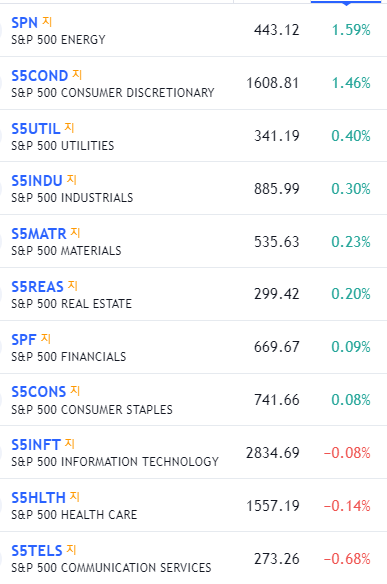Open the S5COND ticker link
This screenshot has width=387, height=584.
coord(39,76)
